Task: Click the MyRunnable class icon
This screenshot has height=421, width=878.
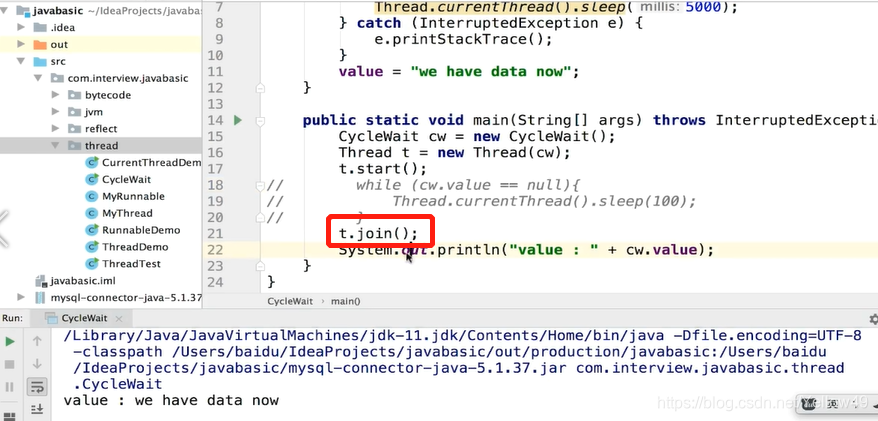Action: [x=92, y=196]
